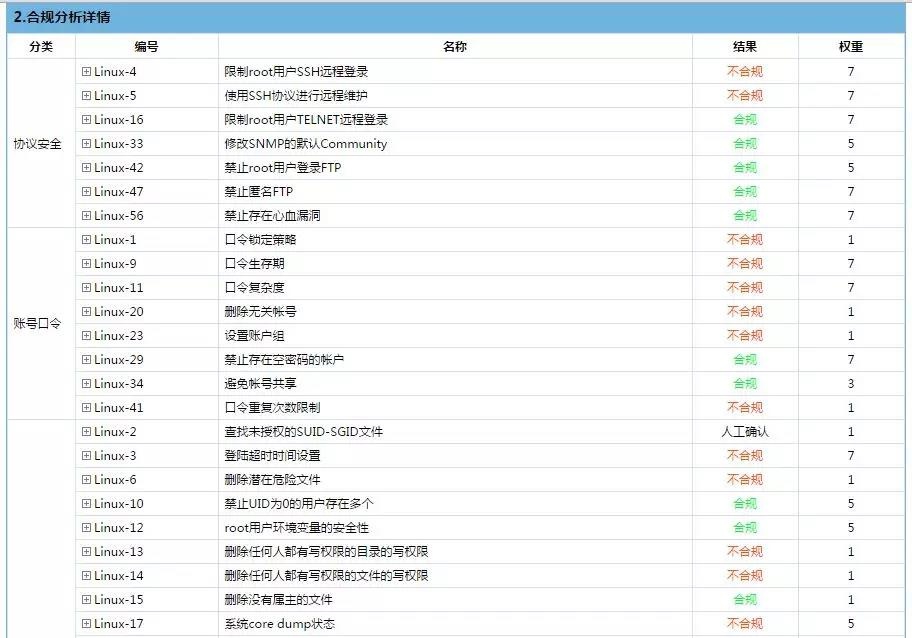Expand the Linux-11 password complexity row

pyautogui.click(x=86, y=288)
